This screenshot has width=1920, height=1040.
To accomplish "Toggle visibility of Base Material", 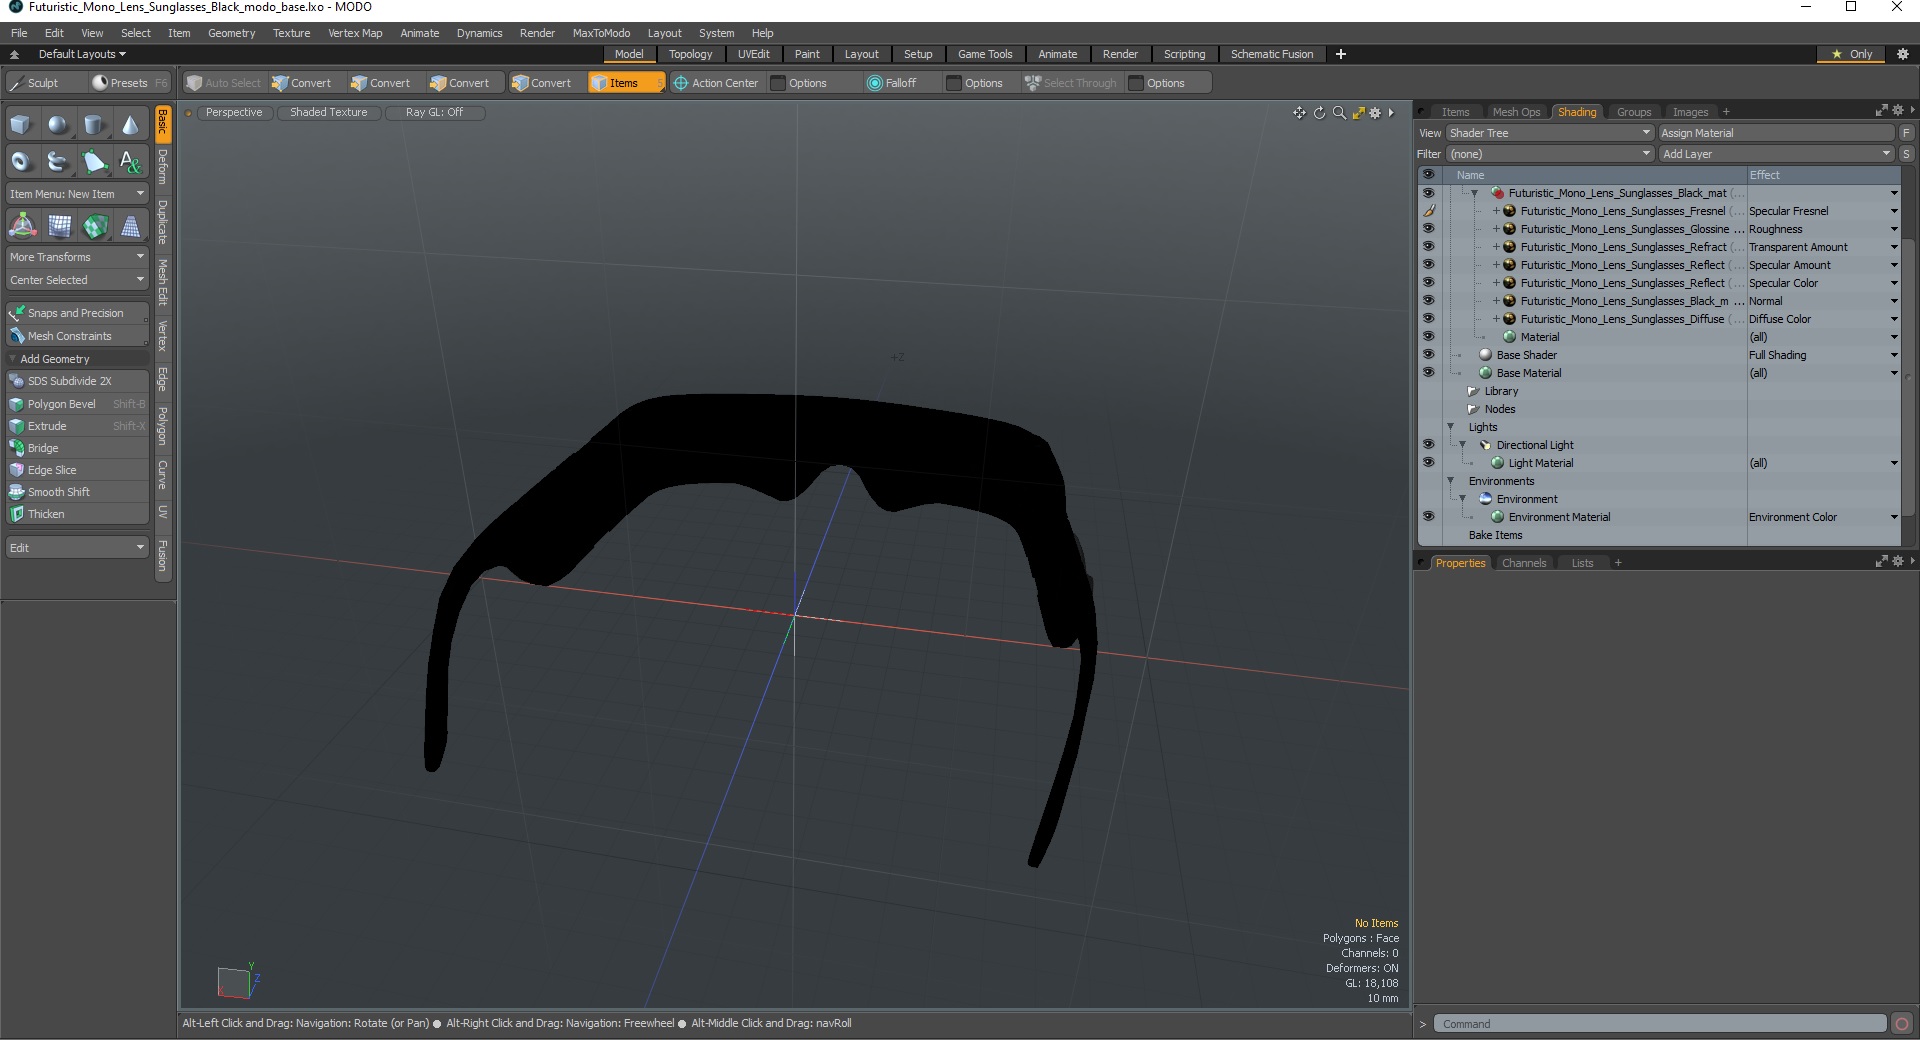I will [1428, 373].
